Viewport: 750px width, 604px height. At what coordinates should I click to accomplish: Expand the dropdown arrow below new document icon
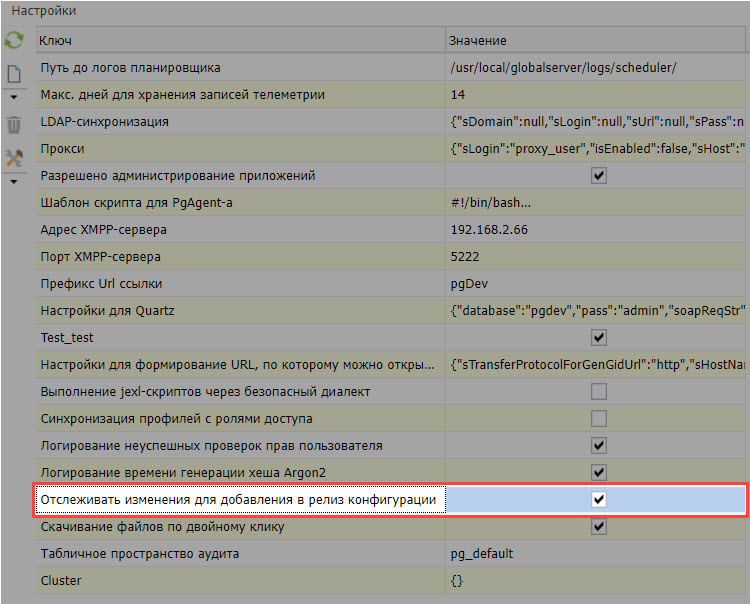pos(14,98)
